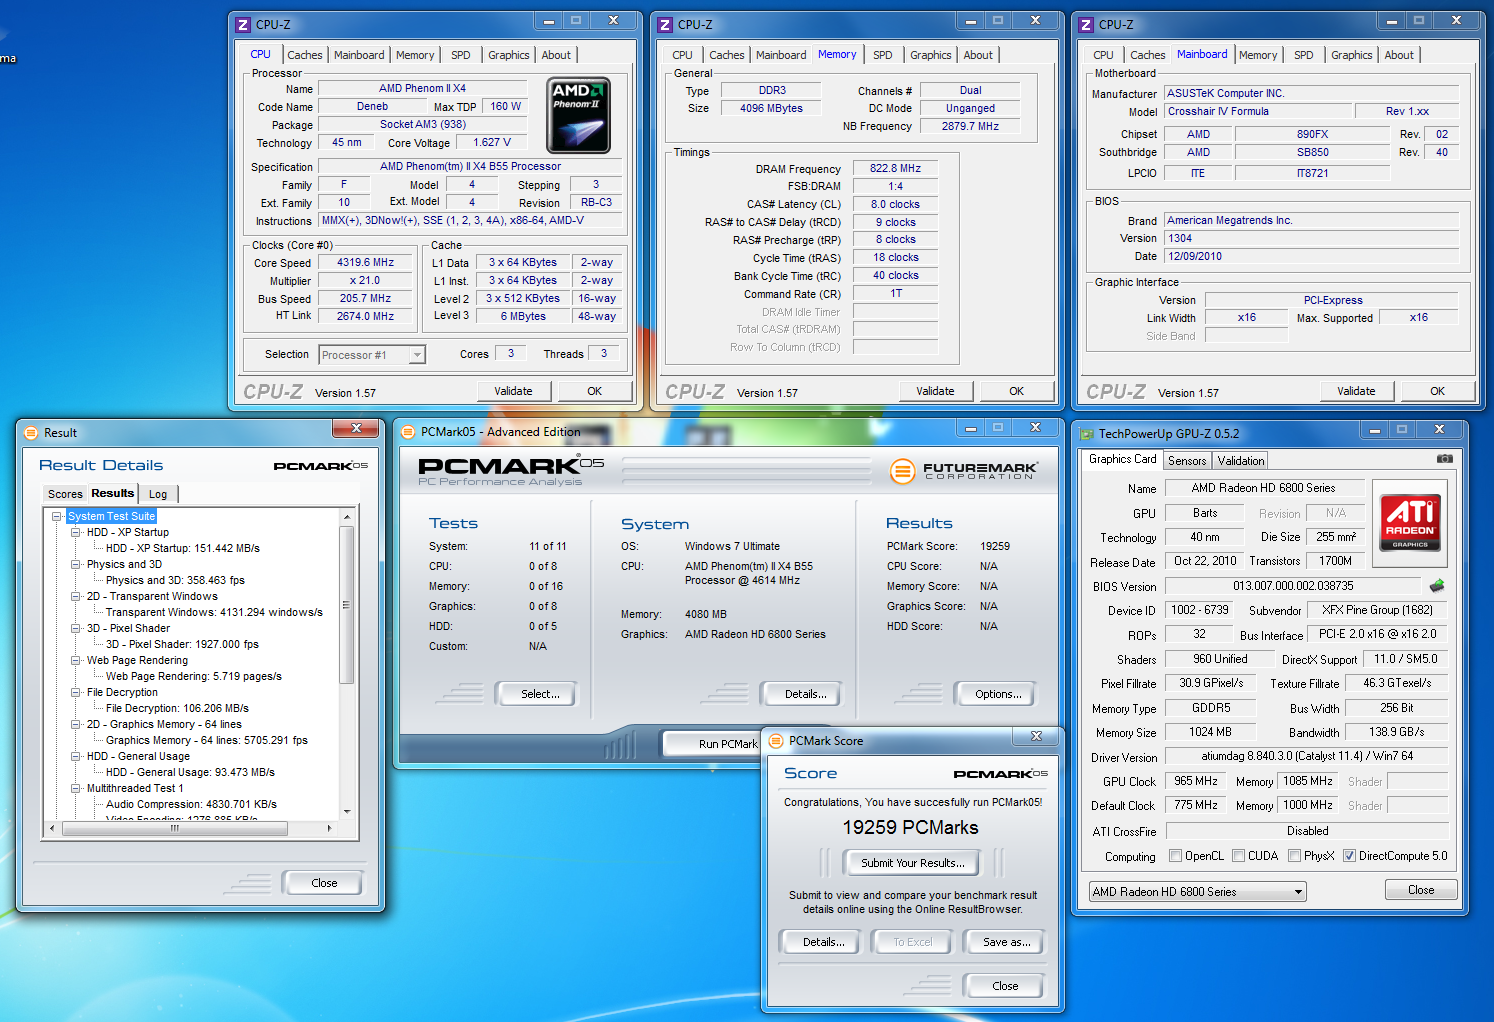
Task: Enable the OpenCL checkbox in GPU-Z
Action: point(1176,856)
